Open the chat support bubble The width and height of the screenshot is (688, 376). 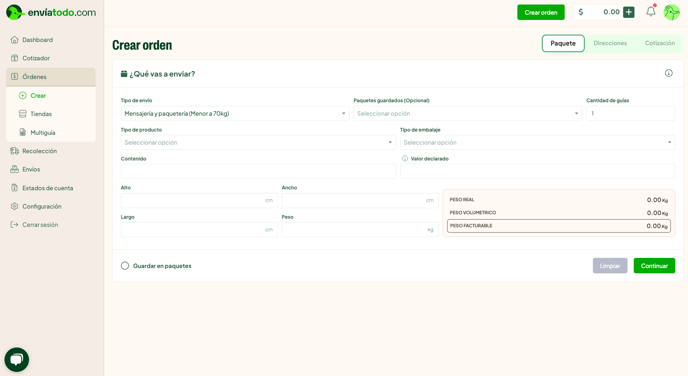pyautogui.click(x=17, y=360)
